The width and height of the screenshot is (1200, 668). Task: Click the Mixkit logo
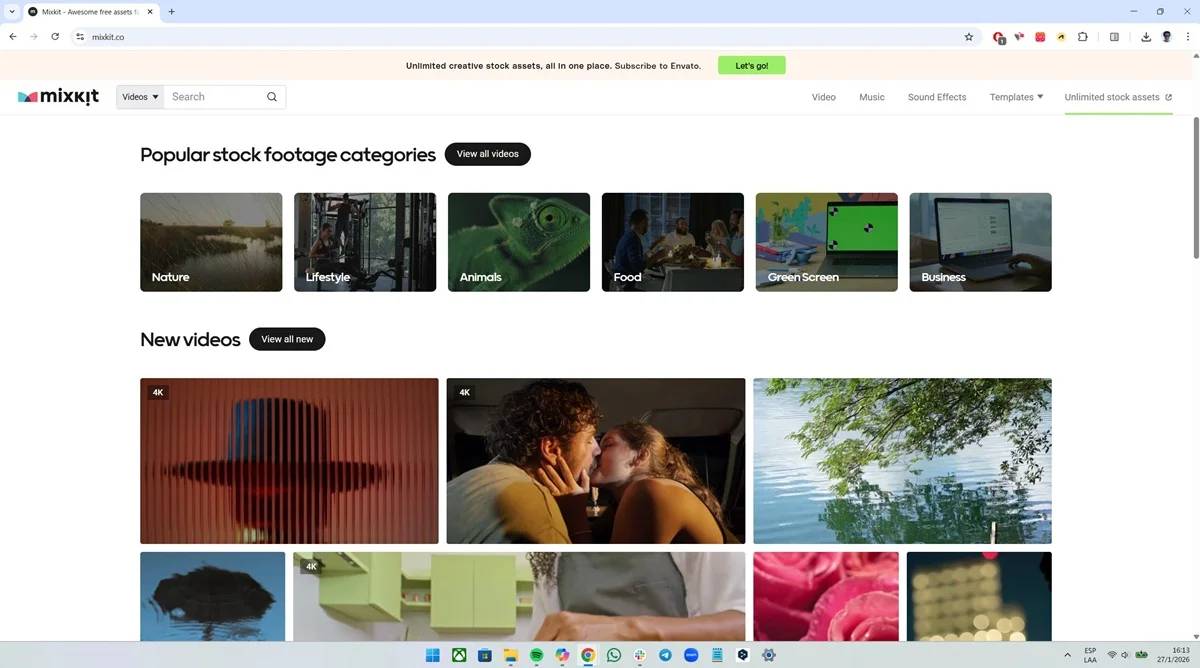coord(59,97)
